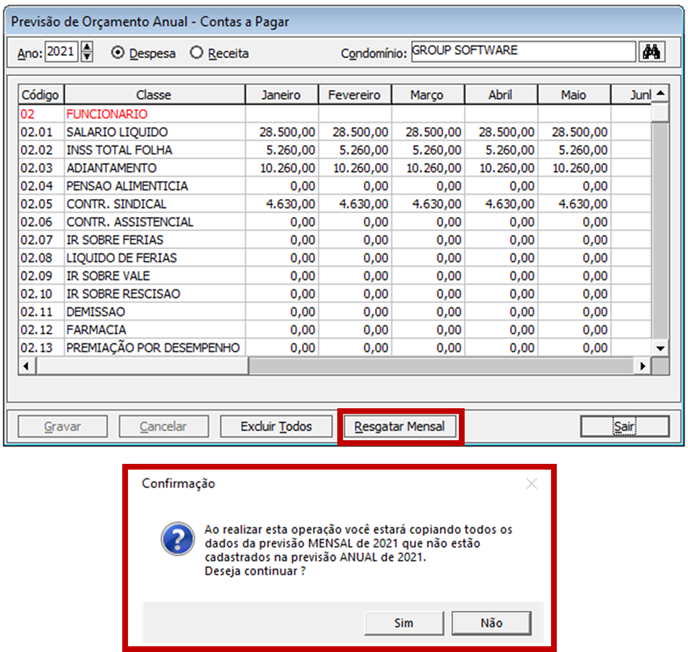Select the Despesa radio button

(117, 53)
